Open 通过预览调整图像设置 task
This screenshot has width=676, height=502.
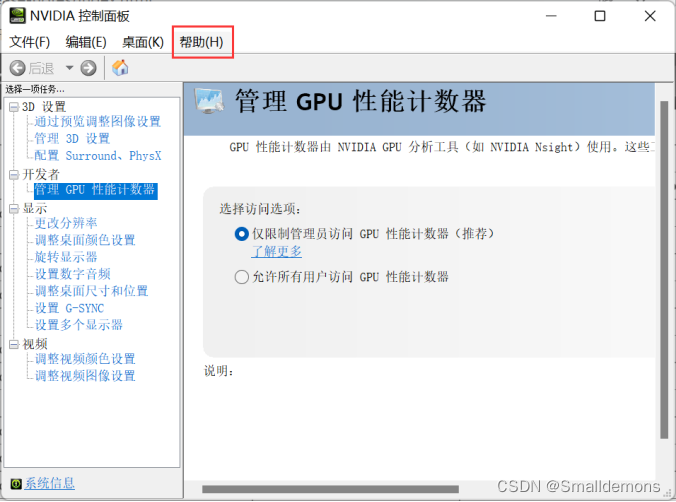pyautogui.click(x=97, y=122)
